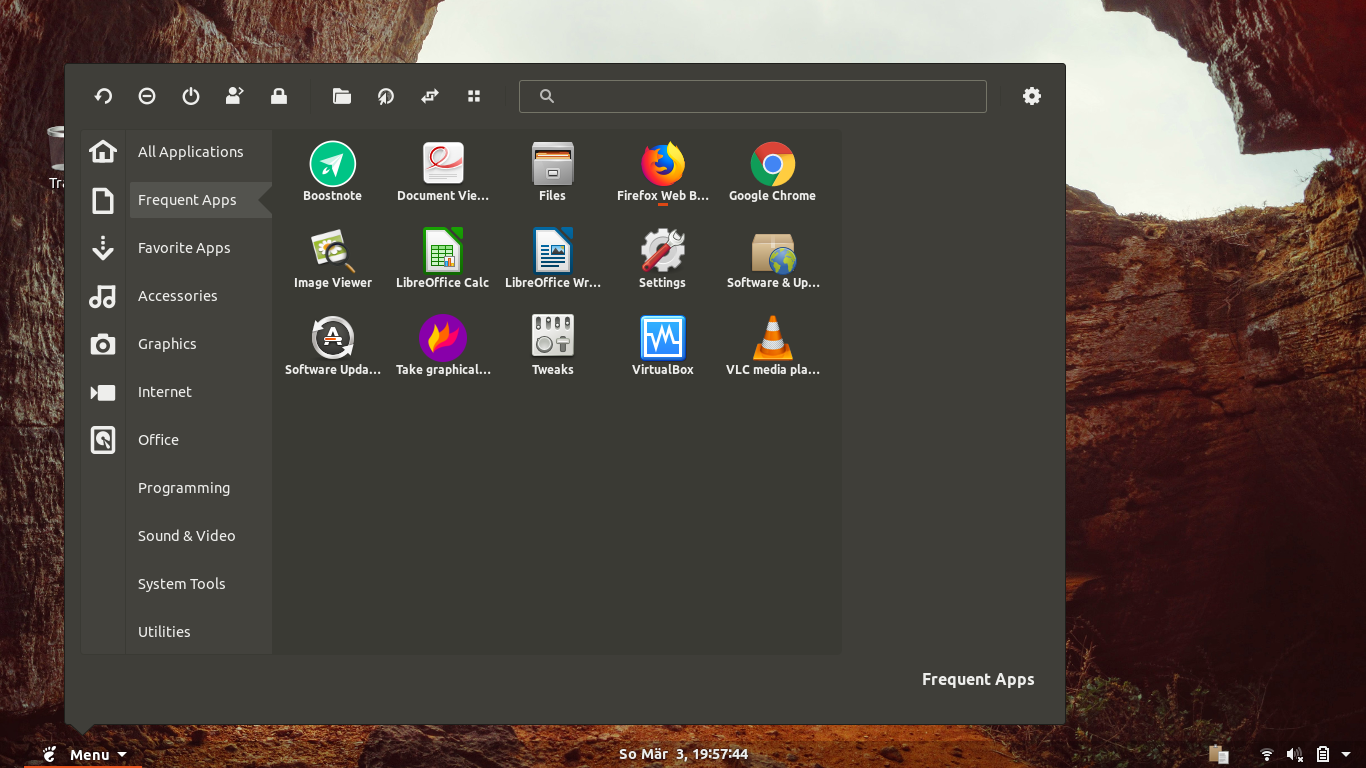The width and height of the screenshot is (1366, 768).
Task: Click the Menu button in bottom panel
Action: (84, 754)
